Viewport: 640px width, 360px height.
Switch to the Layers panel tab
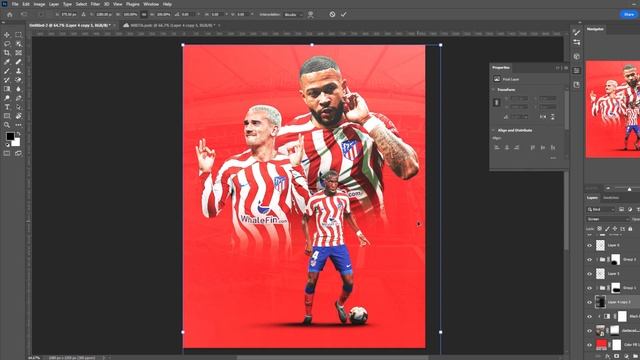point(592,198)
